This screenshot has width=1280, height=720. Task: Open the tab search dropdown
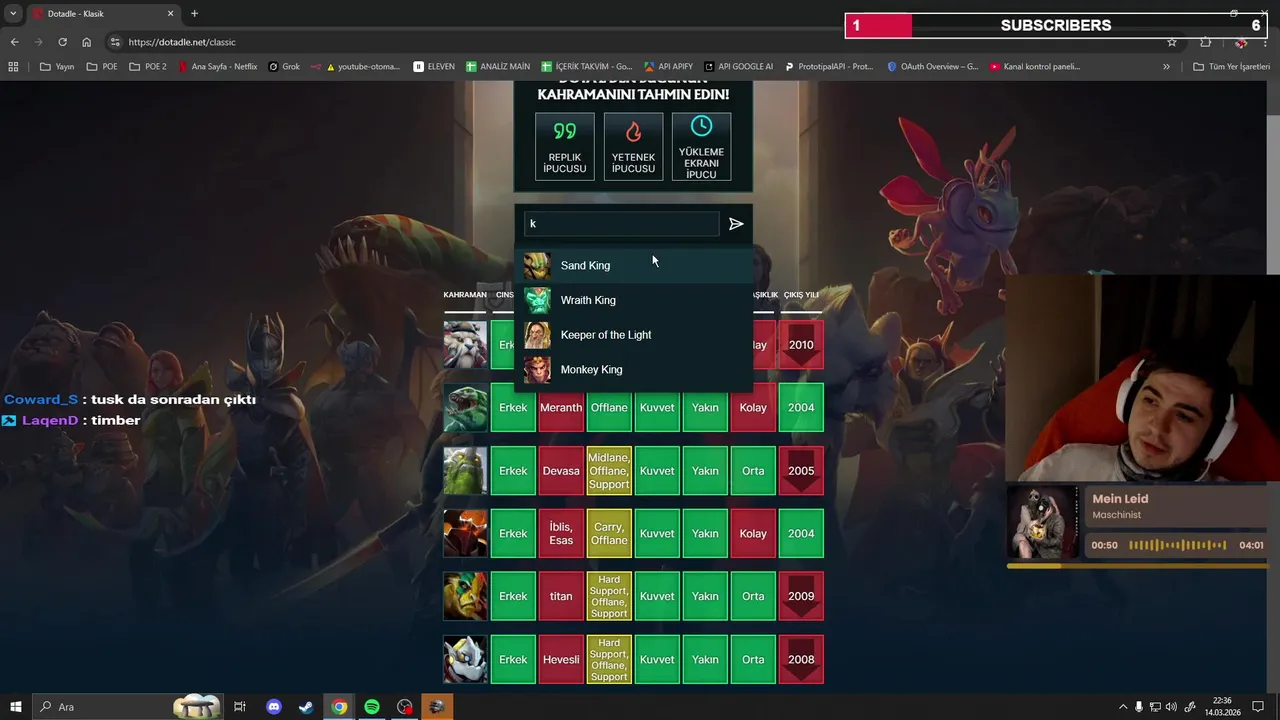(13, 14)
